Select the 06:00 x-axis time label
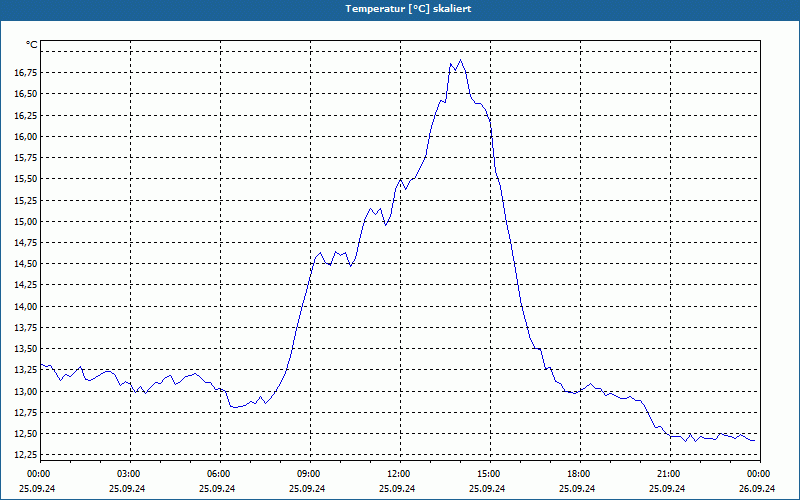This screenshot has height=500, width=800. tap(220, 474)
